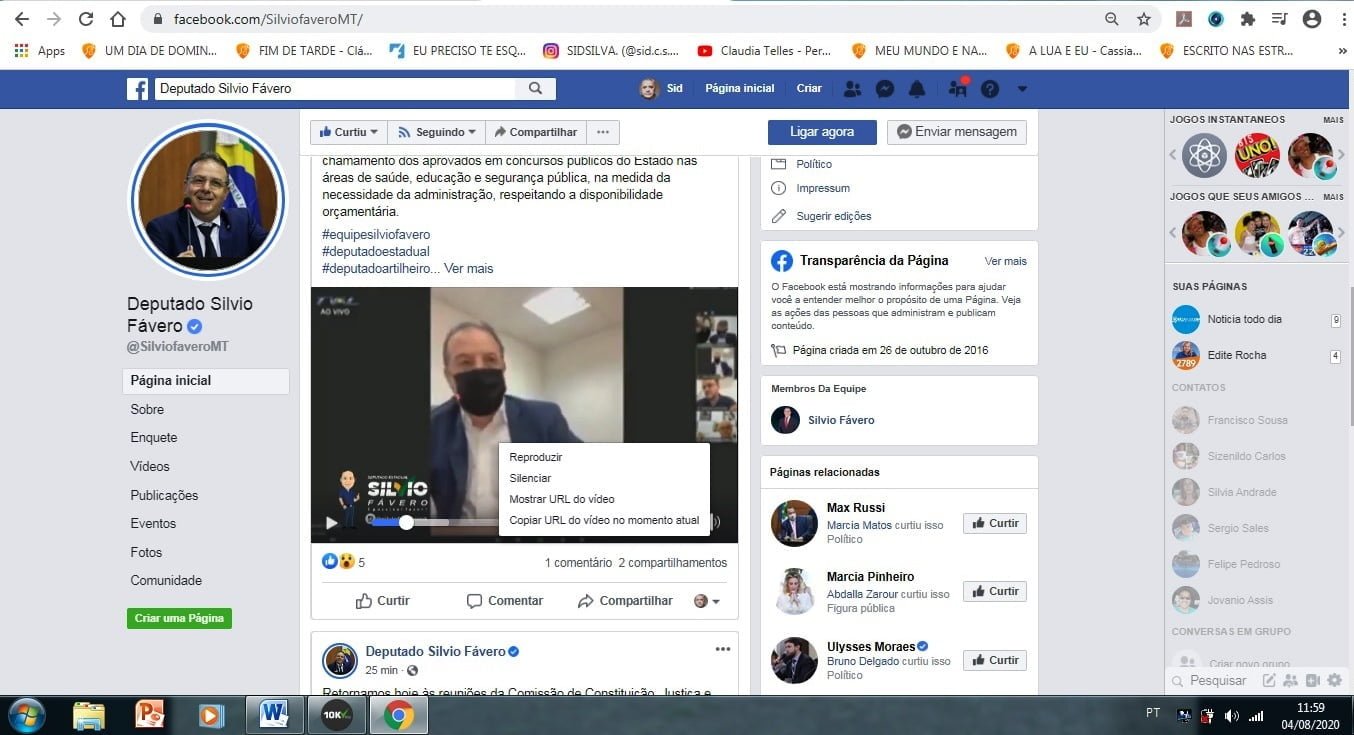Image resolution: width=1354 pixels, height=735 pixels.
Task: Click the Facebook search magnifier button
Action: pos(536,88)
